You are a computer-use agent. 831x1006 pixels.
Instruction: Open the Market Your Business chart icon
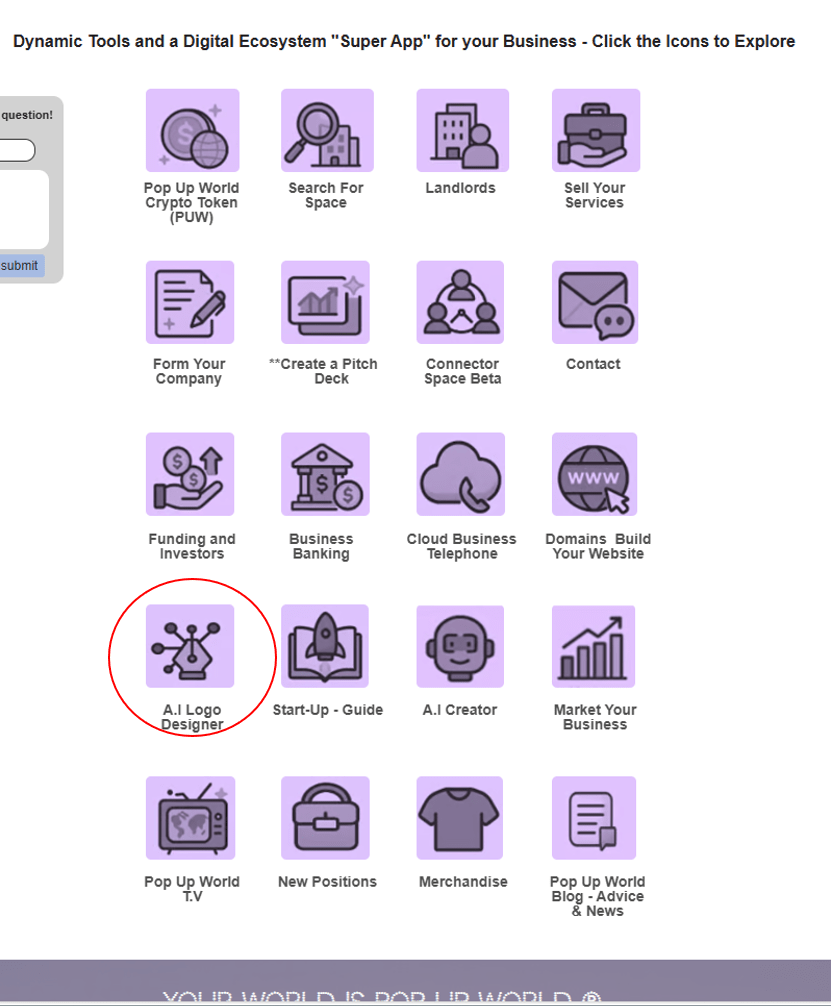pyautogui.click(x=594, y=646)
